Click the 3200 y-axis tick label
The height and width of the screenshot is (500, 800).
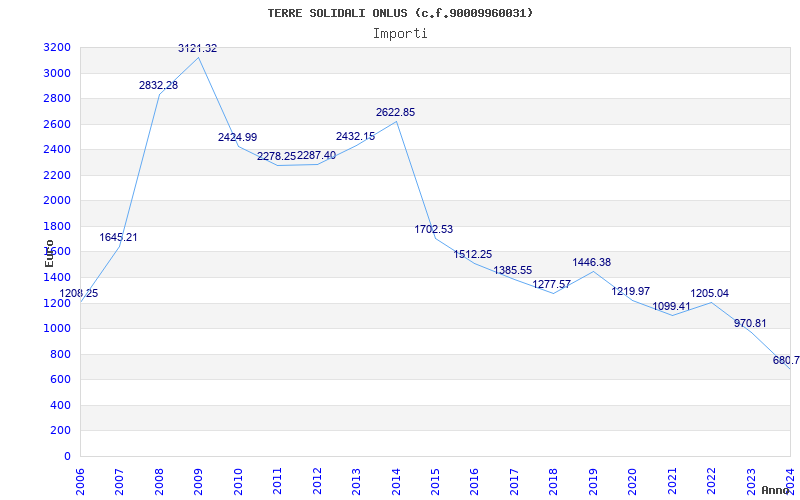[x=57, y=47]
